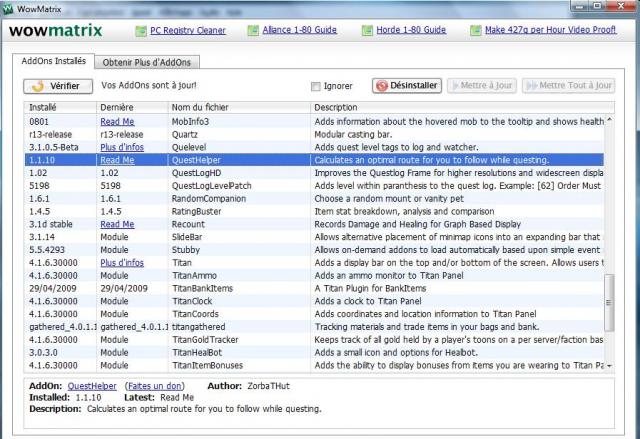Sort by Installé column header
The image size is (640, 439).
point(60,107)
